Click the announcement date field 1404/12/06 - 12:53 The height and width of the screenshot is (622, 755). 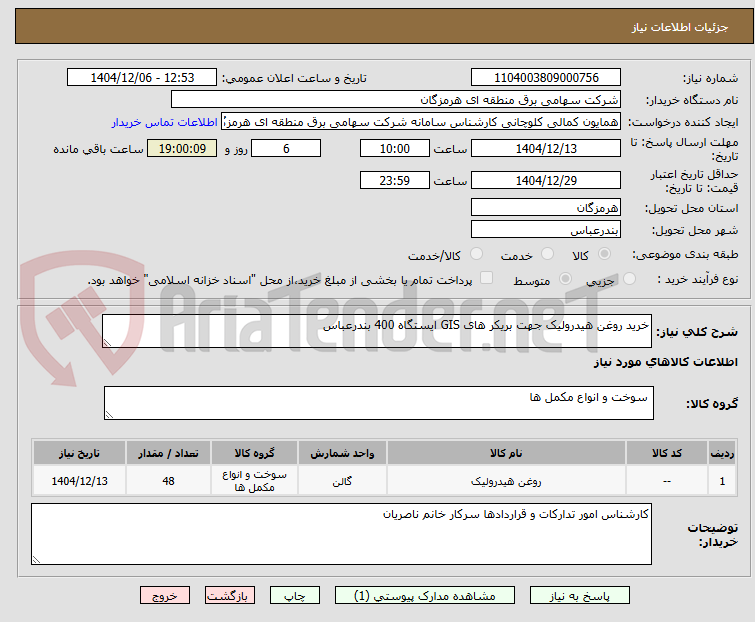(x=142, y=78)
